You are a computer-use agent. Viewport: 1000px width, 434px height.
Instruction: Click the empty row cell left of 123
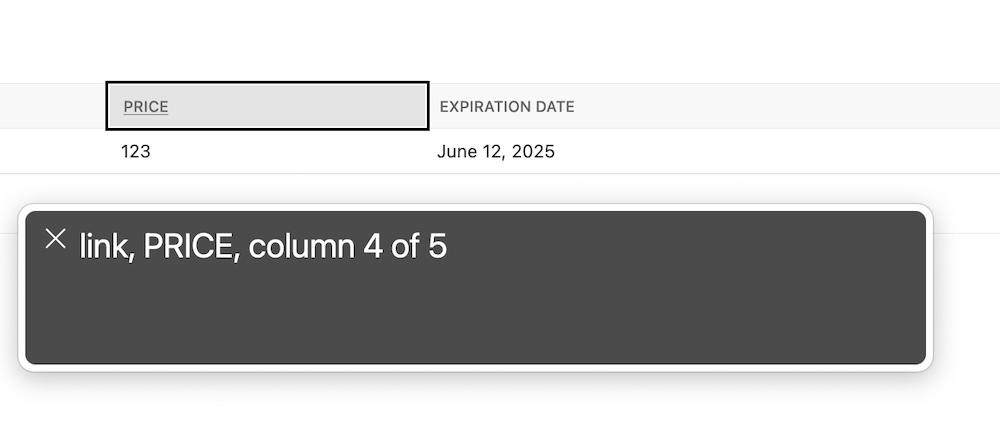pos(52,152)
